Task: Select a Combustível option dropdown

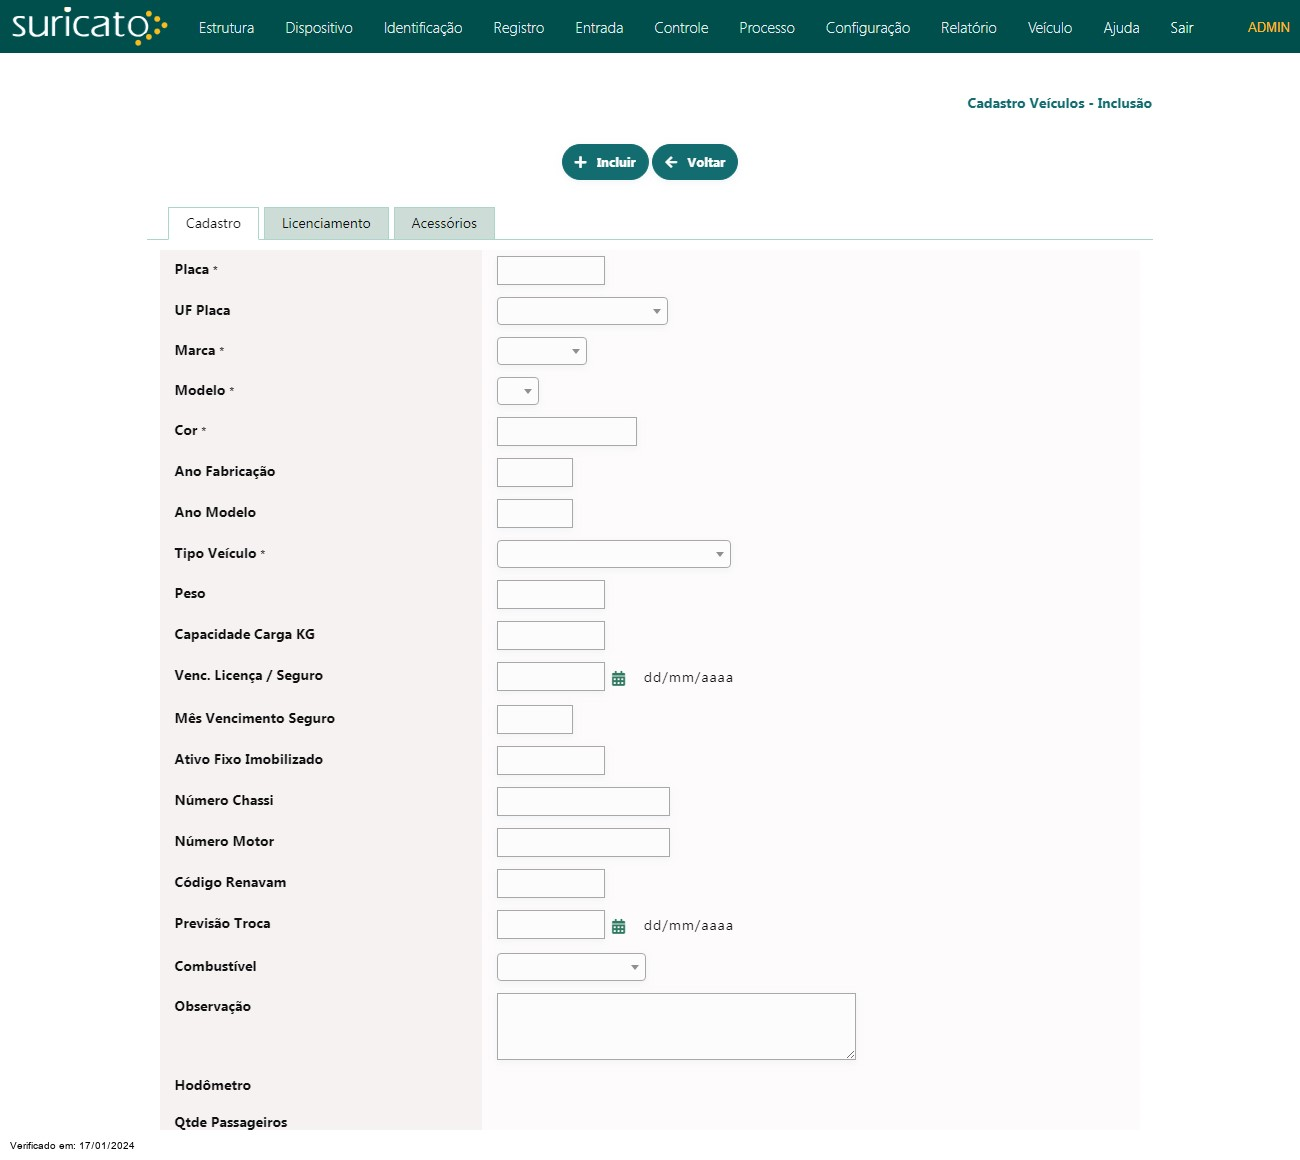Action: coord(571,967)
